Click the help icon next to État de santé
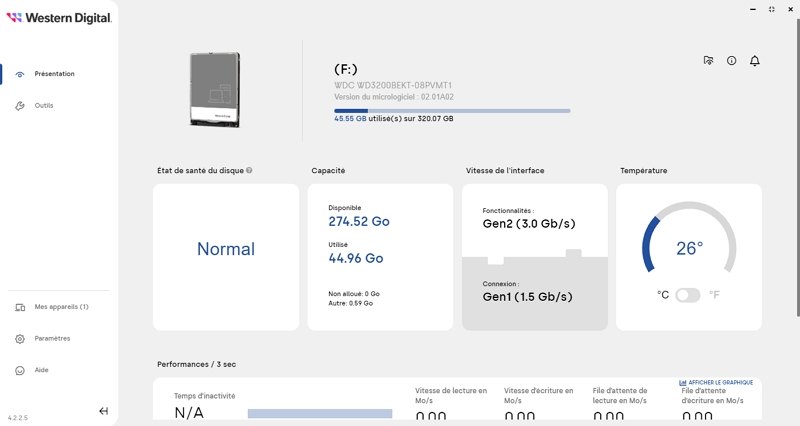Image resolution: width=800 pixels, height=426 pixels. click(249, 170)
